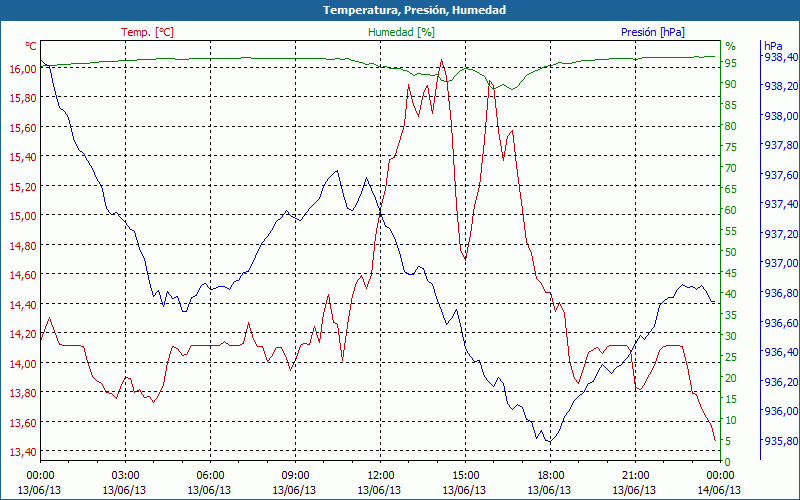Click humidity axis value "90"
800x500 pixels.
[x=731, y=84]
